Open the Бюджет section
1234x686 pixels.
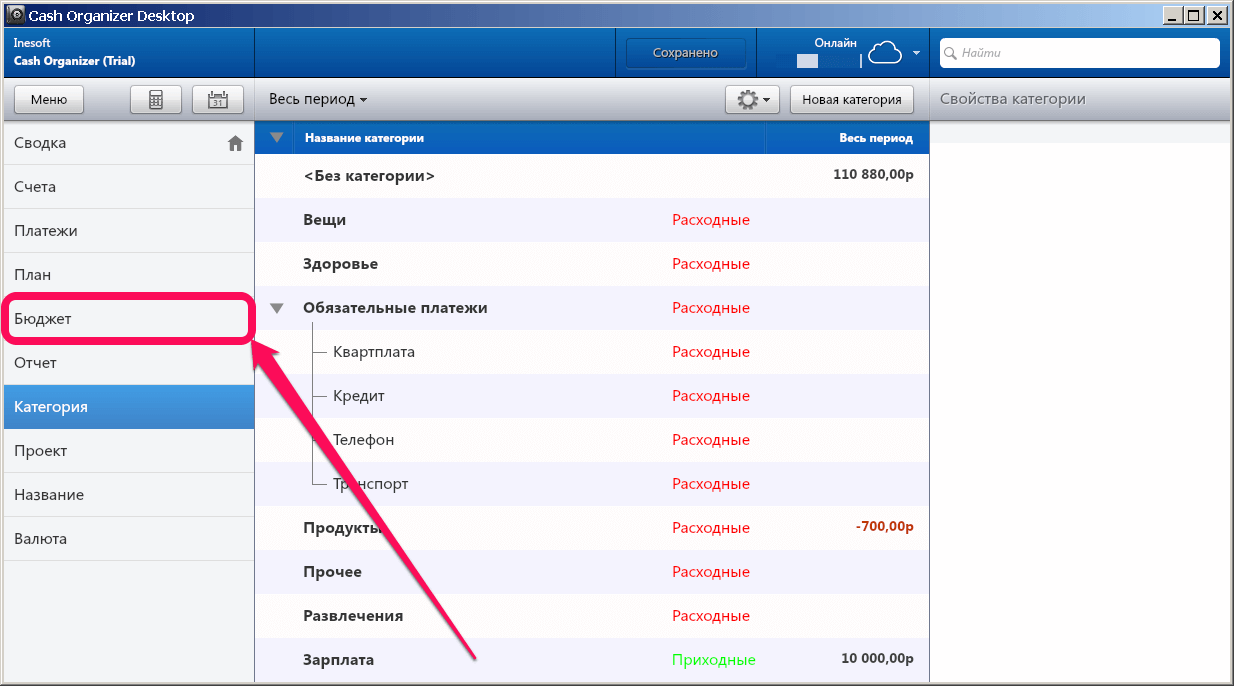(x=127, y=319)
